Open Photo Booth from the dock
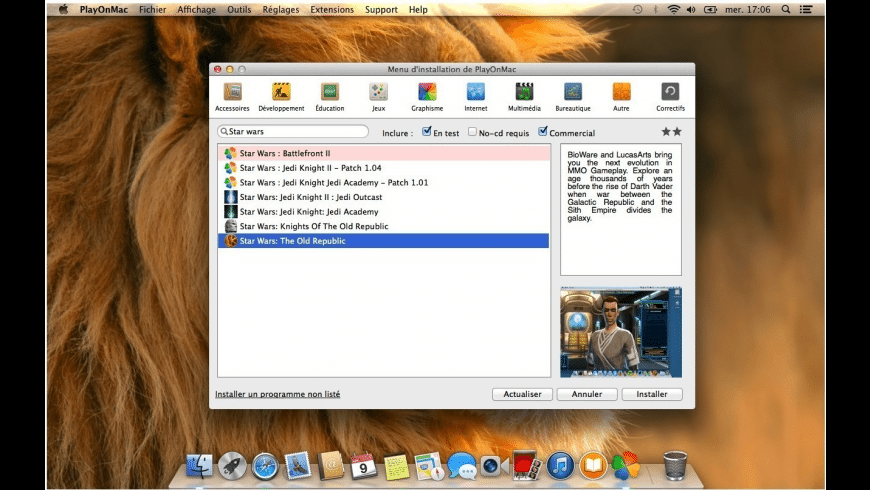The width and height of the screenshot is (870, 490). (x=525, y=466)
